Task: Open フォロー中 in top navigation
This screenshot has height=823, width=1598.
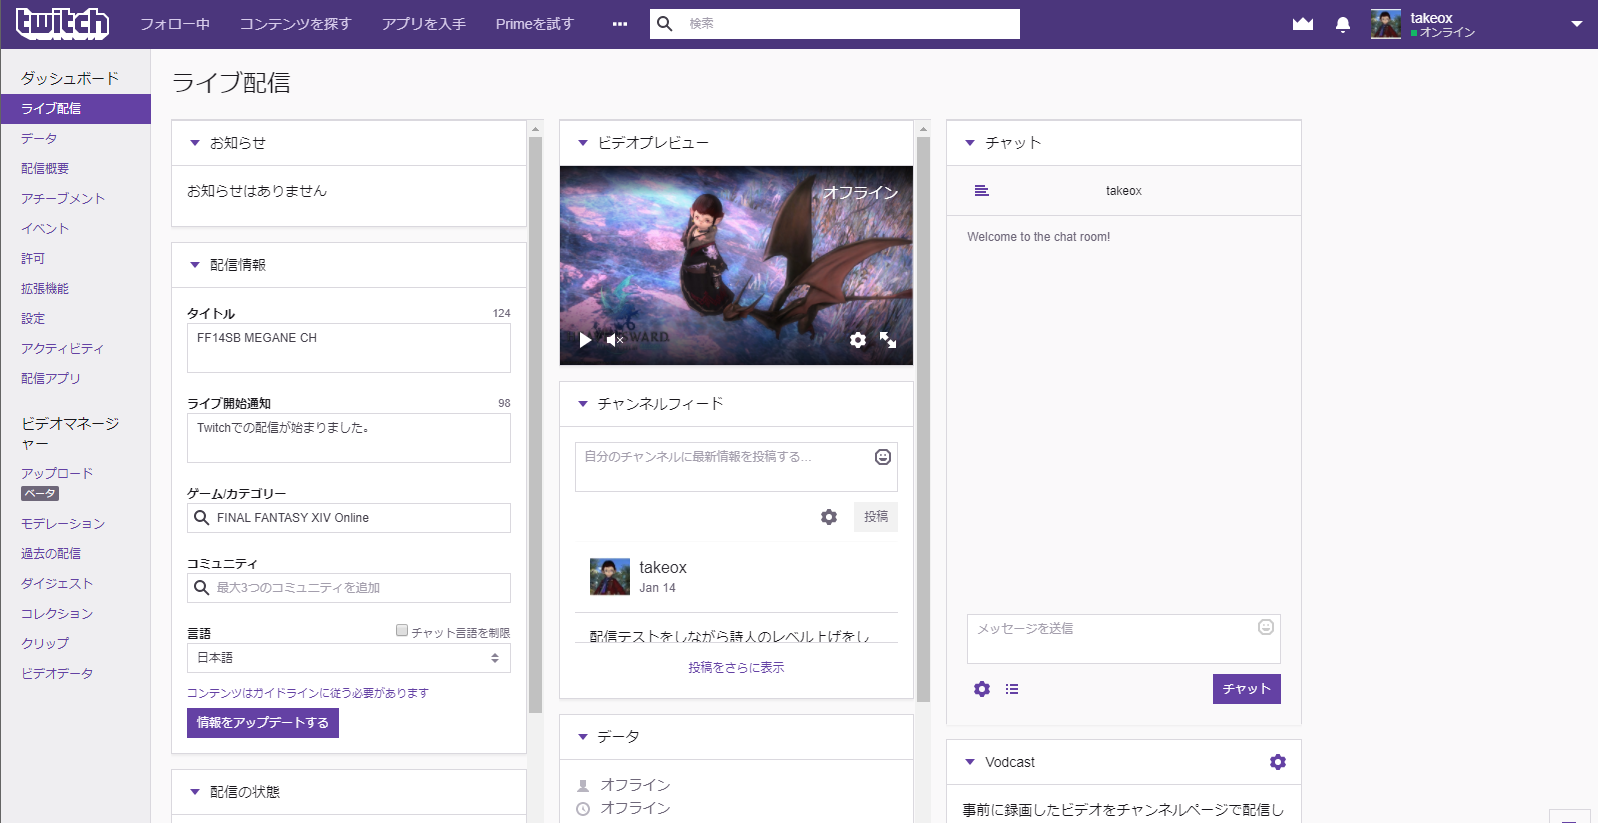Action: coord(175,24)
